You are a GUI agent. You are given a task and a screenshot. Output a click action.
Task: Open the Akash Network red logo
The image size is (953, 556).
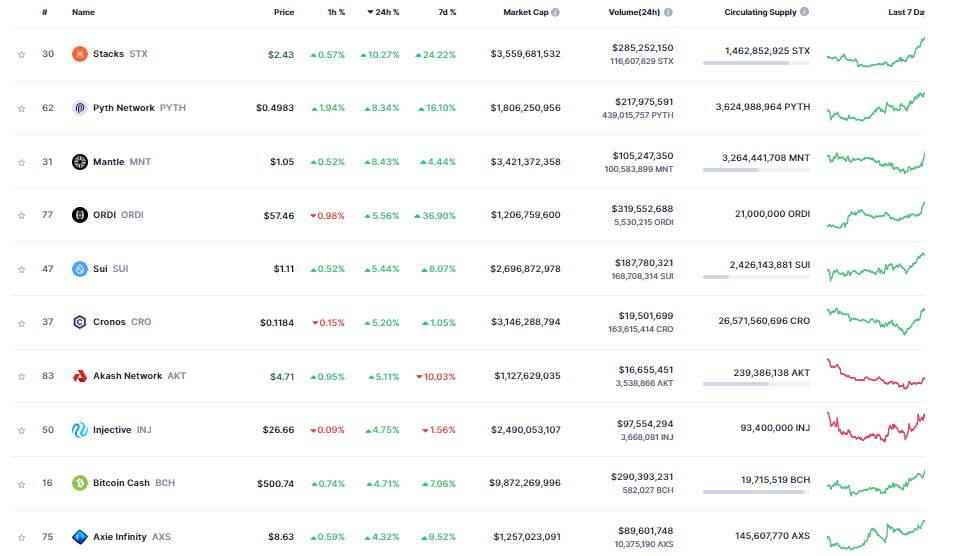coord(80,376)
